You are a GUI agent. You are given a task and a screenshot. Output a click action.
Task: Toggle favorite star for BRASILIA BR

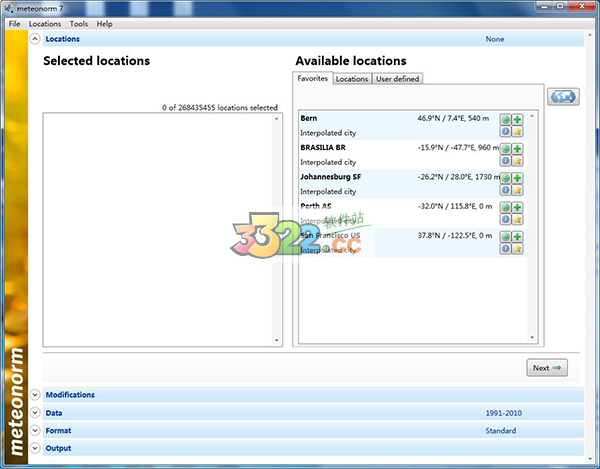[x=517, y=161]
